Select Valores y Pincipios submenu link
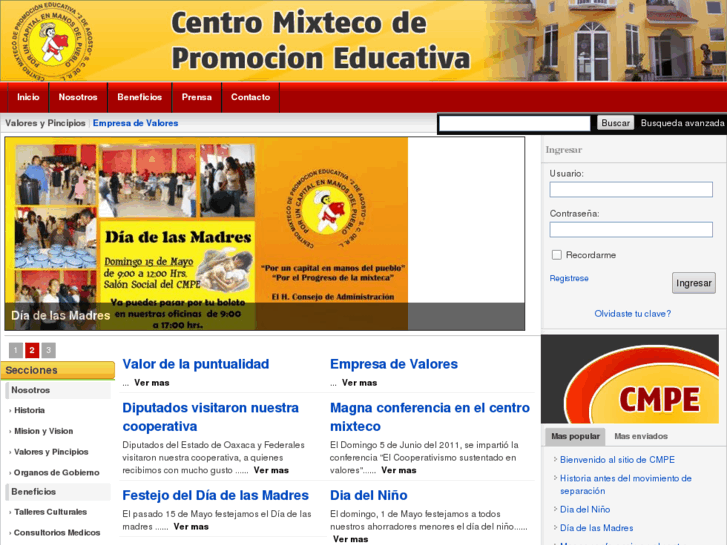 pos(45,123)
